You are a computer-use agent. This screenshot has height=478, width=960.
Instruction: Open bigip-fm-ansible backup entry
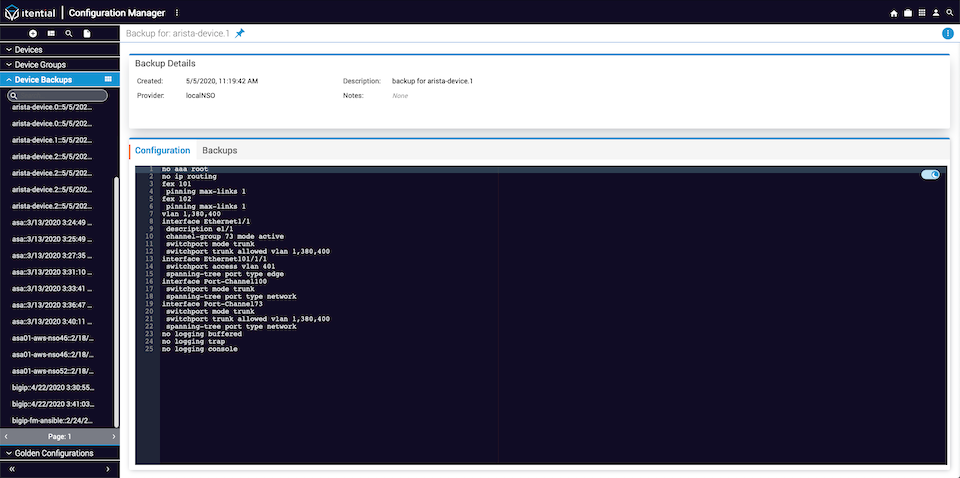click(x=53, y=420)
